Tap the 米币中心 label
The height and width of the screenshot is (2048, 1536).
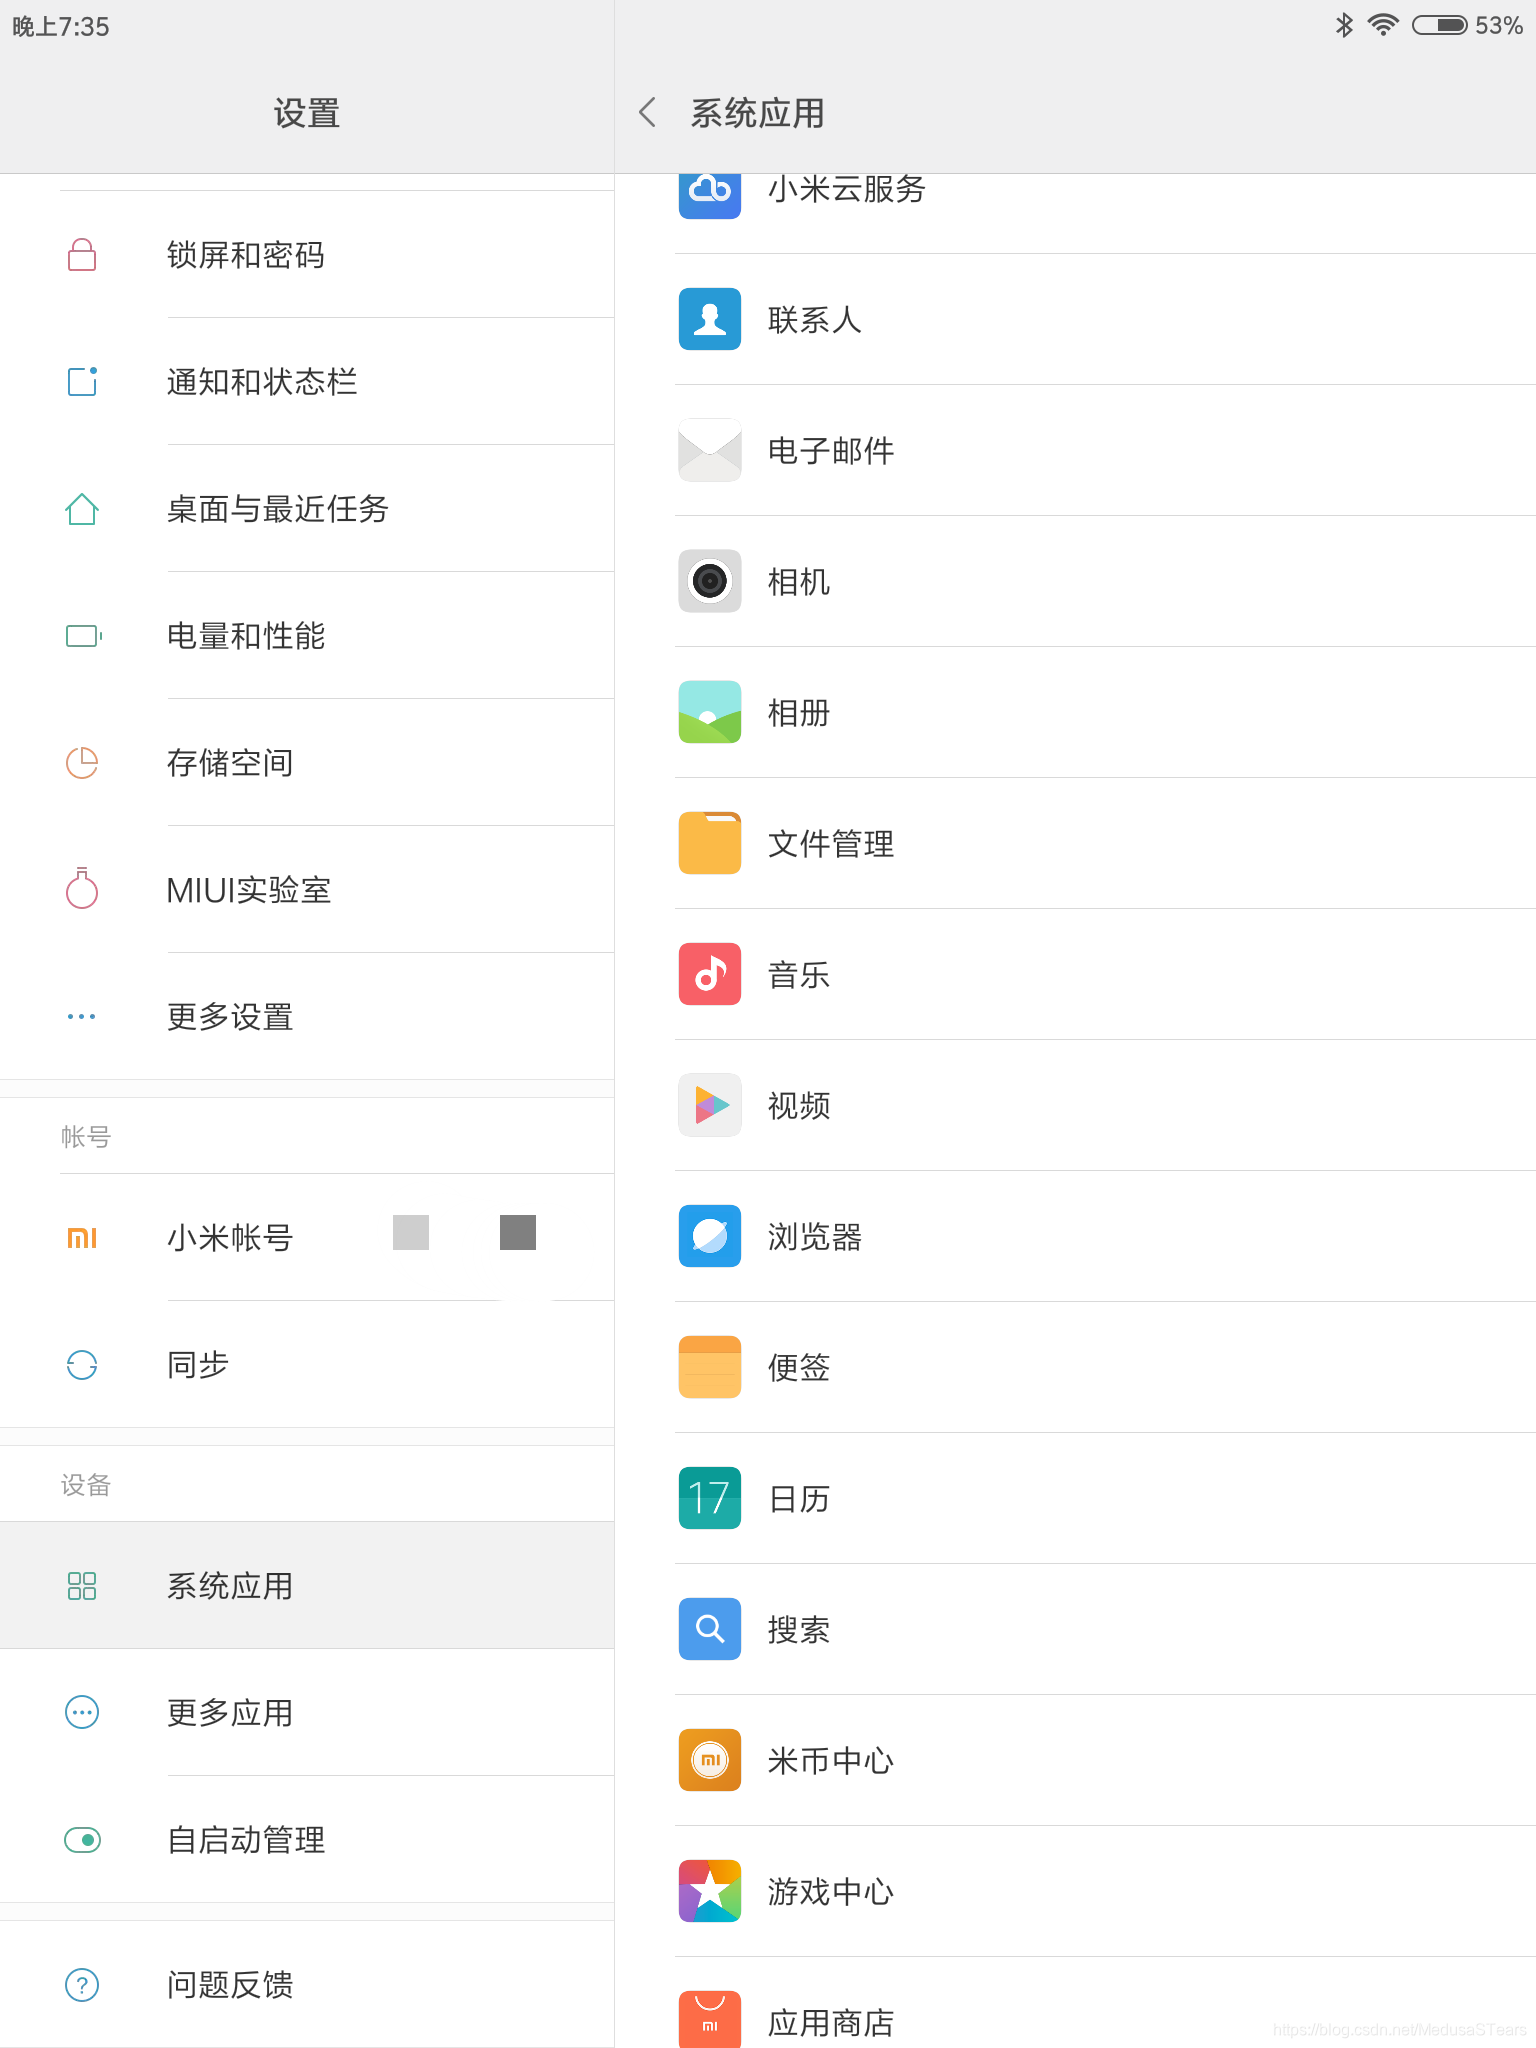point(831,1761)
